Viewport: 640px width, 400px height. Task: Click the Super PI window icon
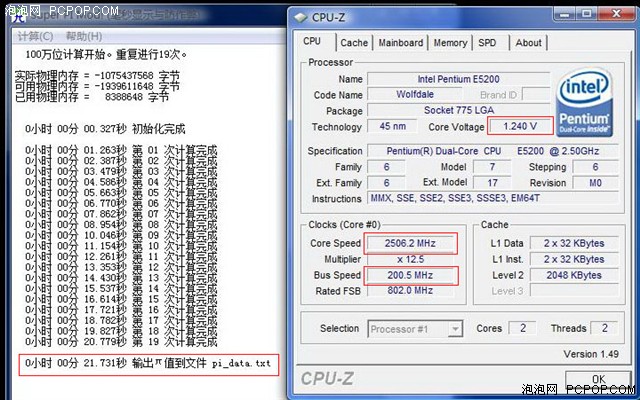[18, 16]
